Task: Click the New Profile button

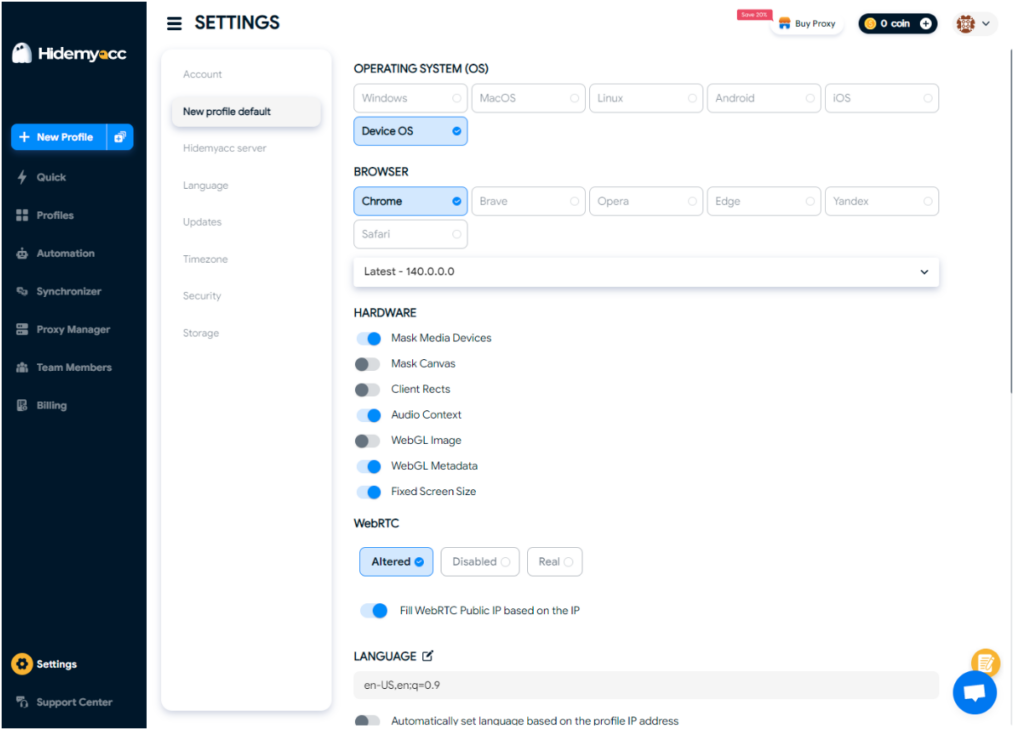Action: point(59,137)
